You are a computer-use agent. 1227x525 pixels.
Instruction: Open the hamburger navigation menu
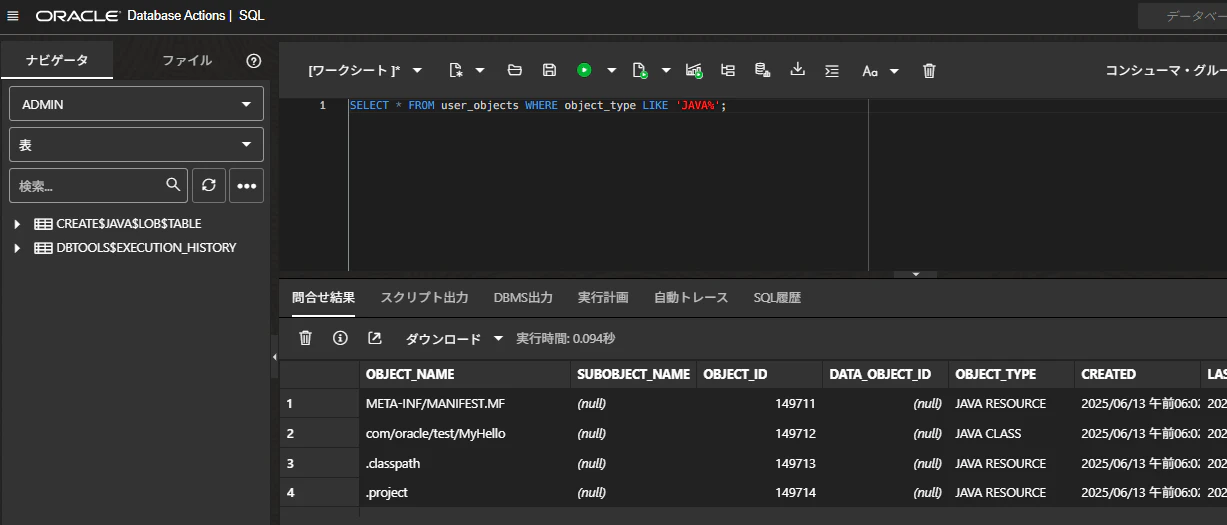coord(13,16)
